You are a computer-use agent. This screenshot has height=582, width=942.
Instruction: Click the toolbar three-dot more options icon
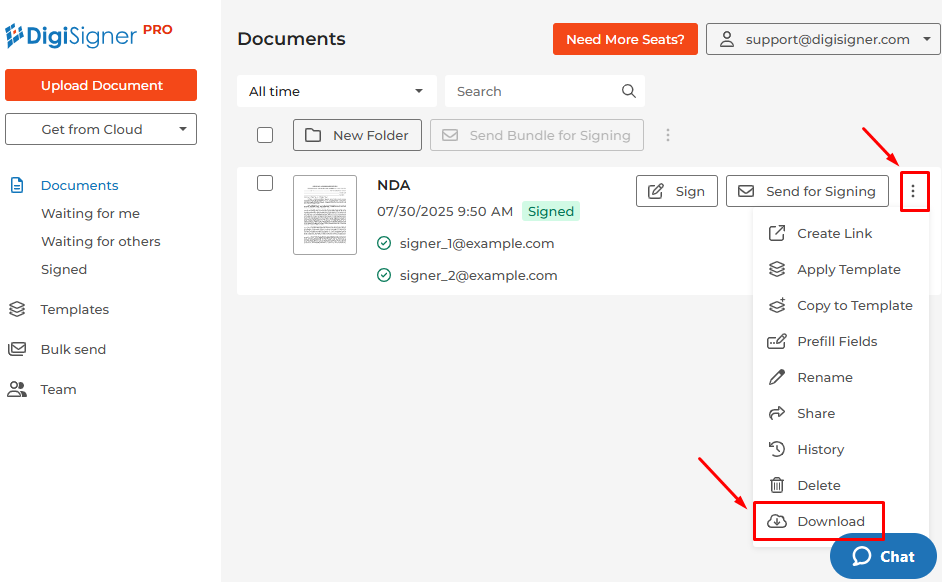[668, 135]
